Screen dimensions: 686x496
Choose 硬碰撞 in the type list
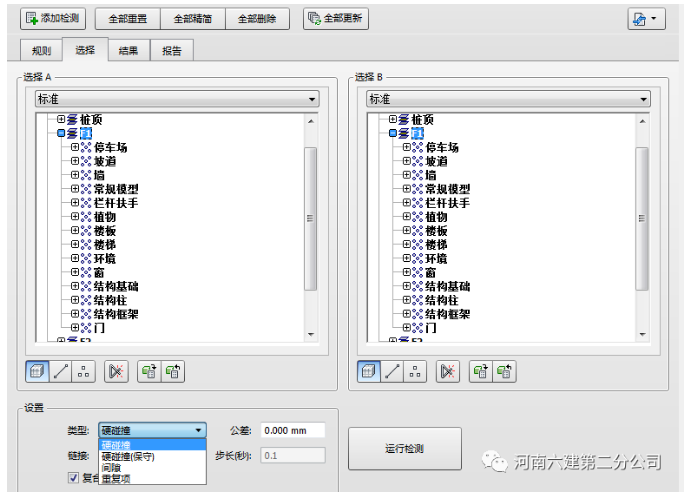[x=152, y=445]
